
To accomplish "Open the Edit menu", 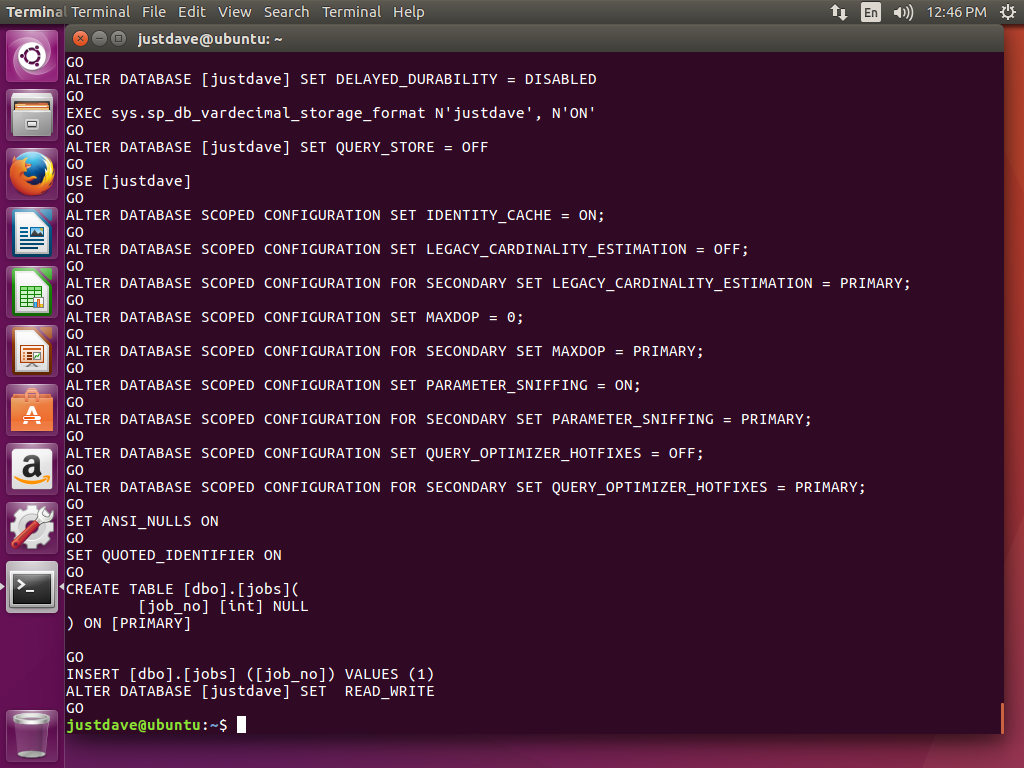I will point(192,12).
